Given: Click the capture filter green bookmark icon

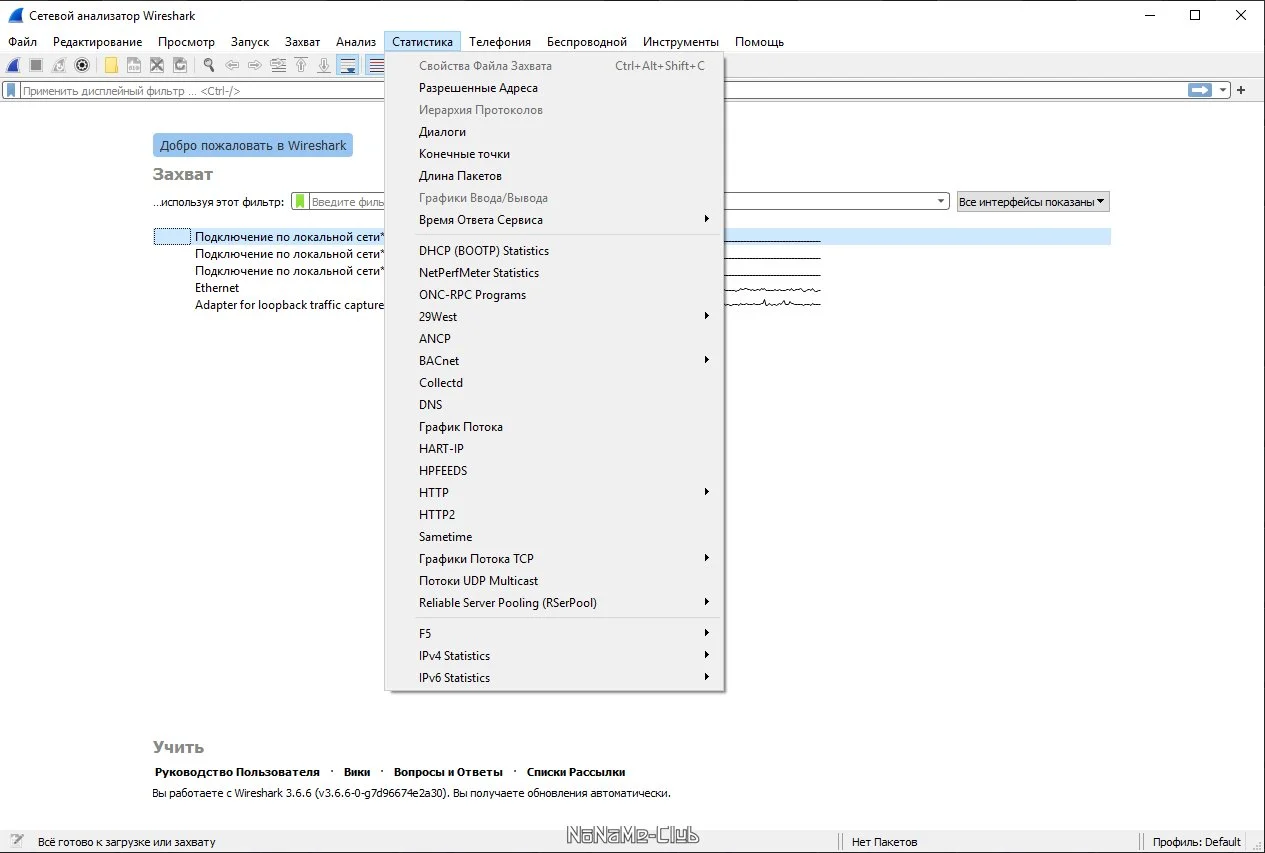Looking at the screenshot, I should click(x=300, y=201).
